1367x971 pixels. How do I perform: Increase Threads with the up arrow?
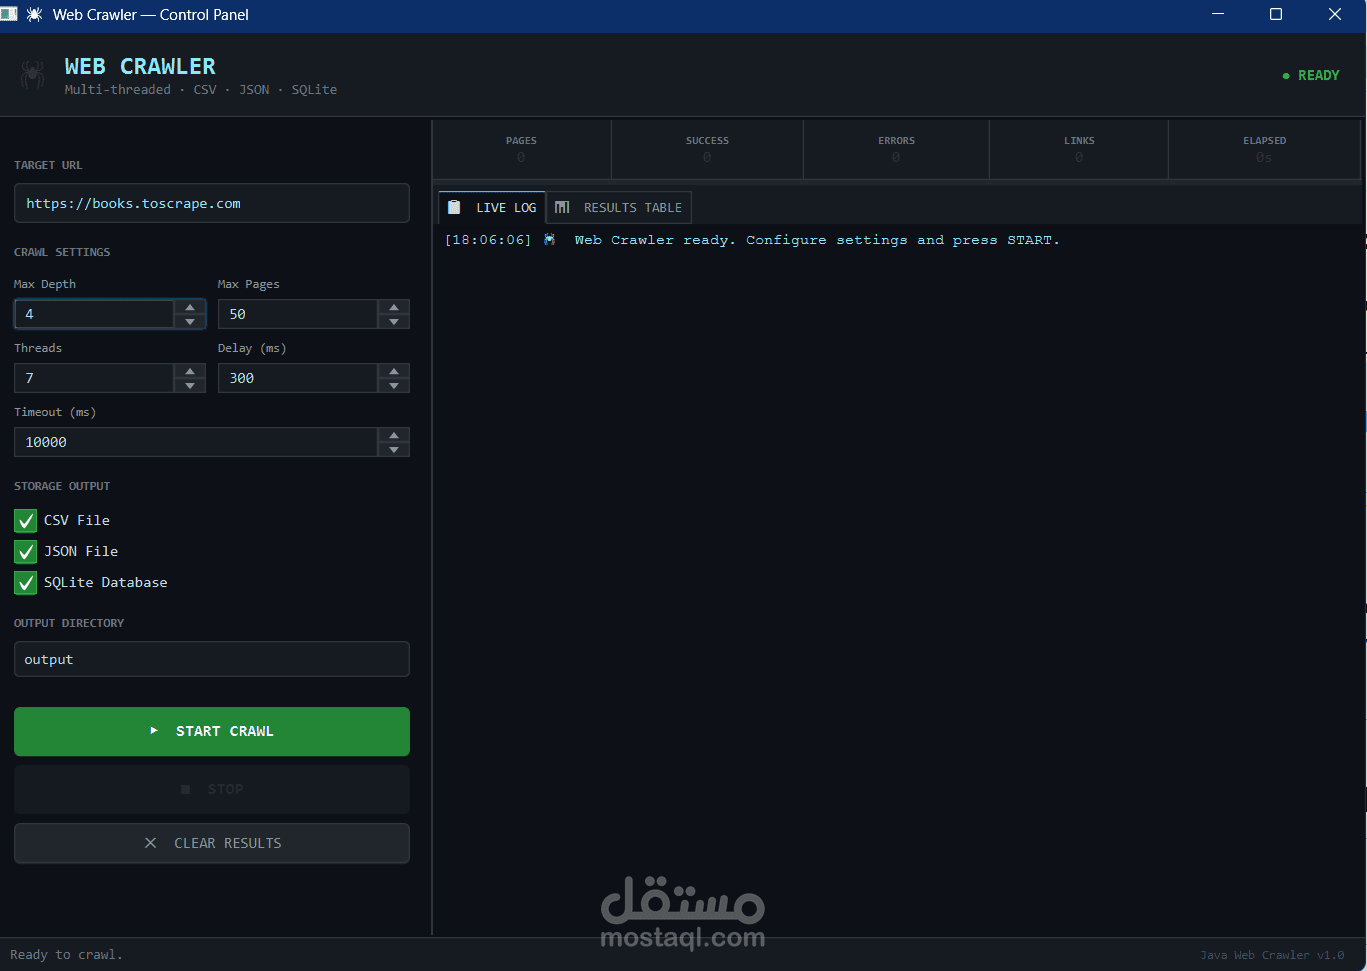click(x=190, y=371)
